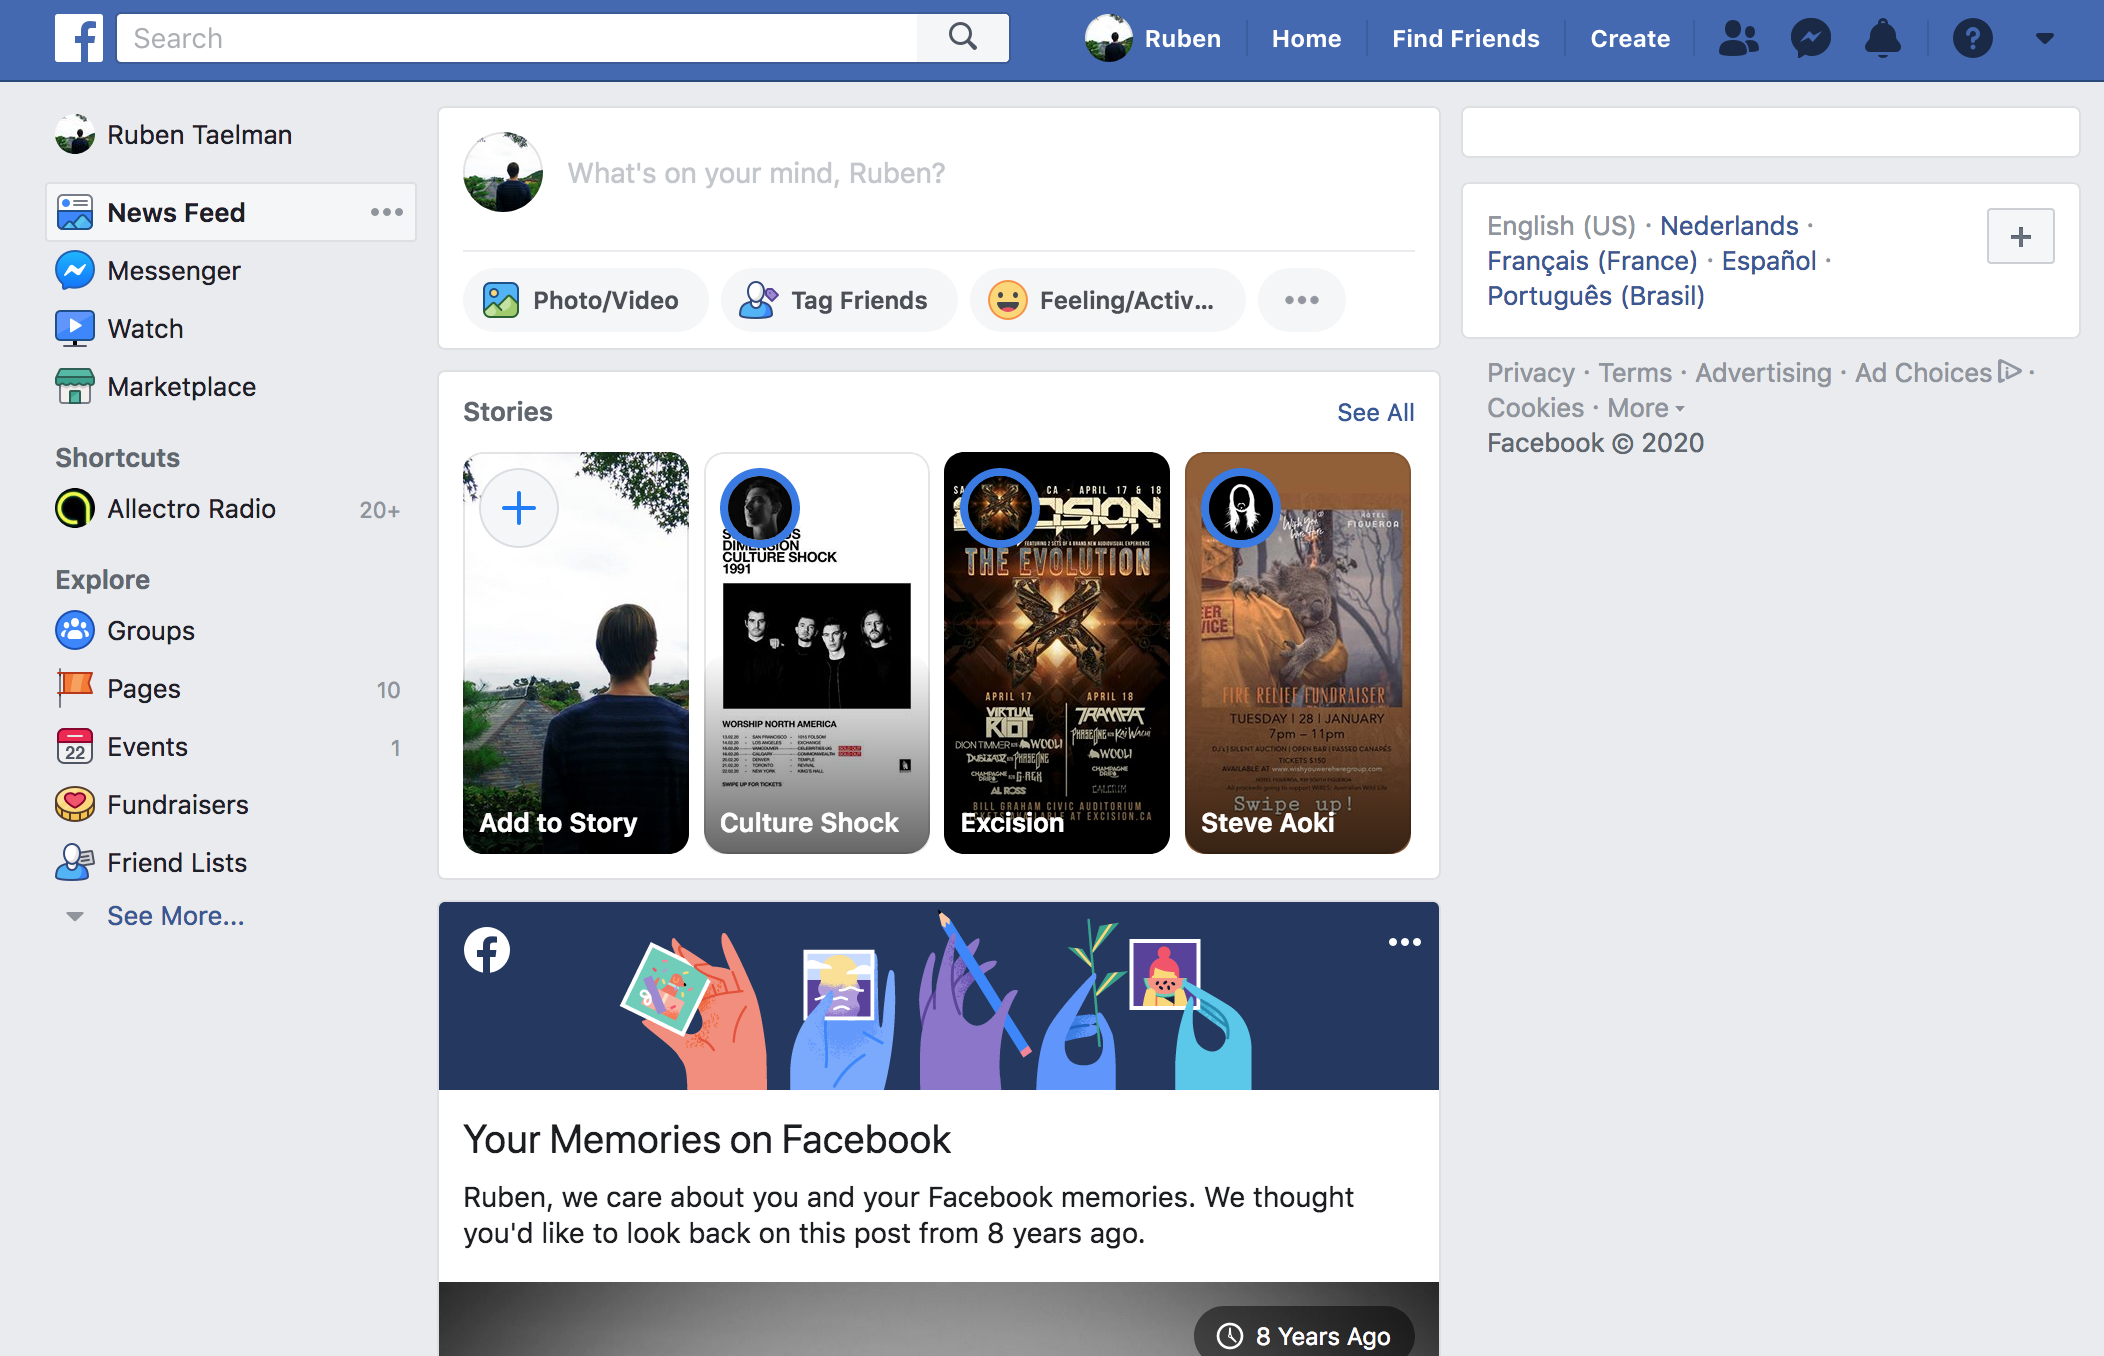The image size is (2104, 1356).
Task: Click the plus on Add to Story
Action: coord(519,508)
